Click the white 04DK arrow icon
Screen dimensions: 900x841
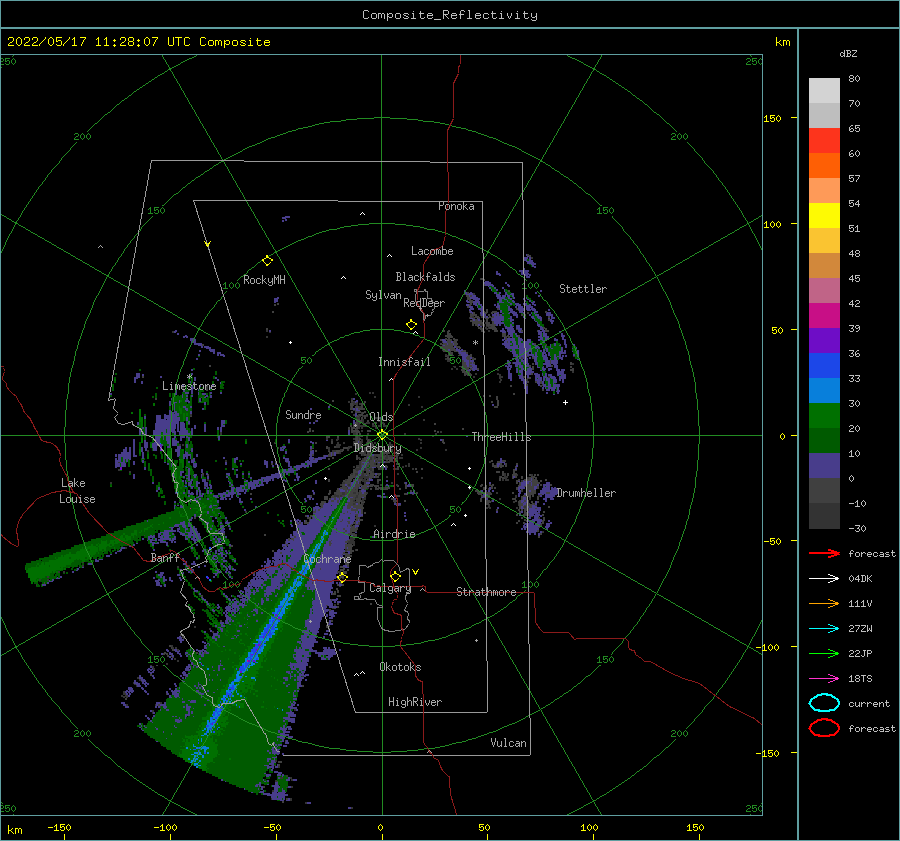pos(824,578)
